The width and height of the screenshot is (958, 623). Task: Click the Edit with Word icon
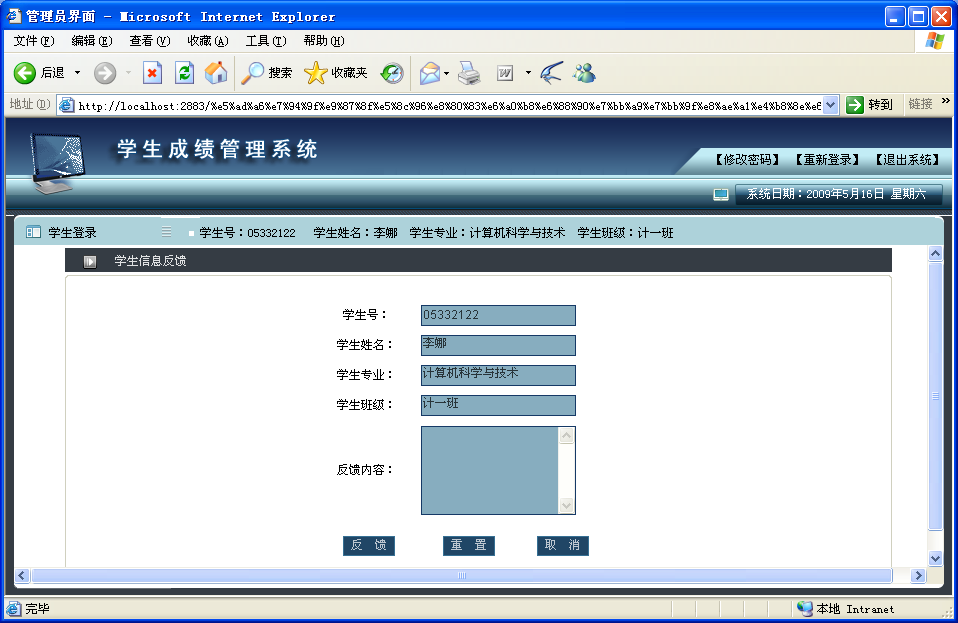click(505, 73)
